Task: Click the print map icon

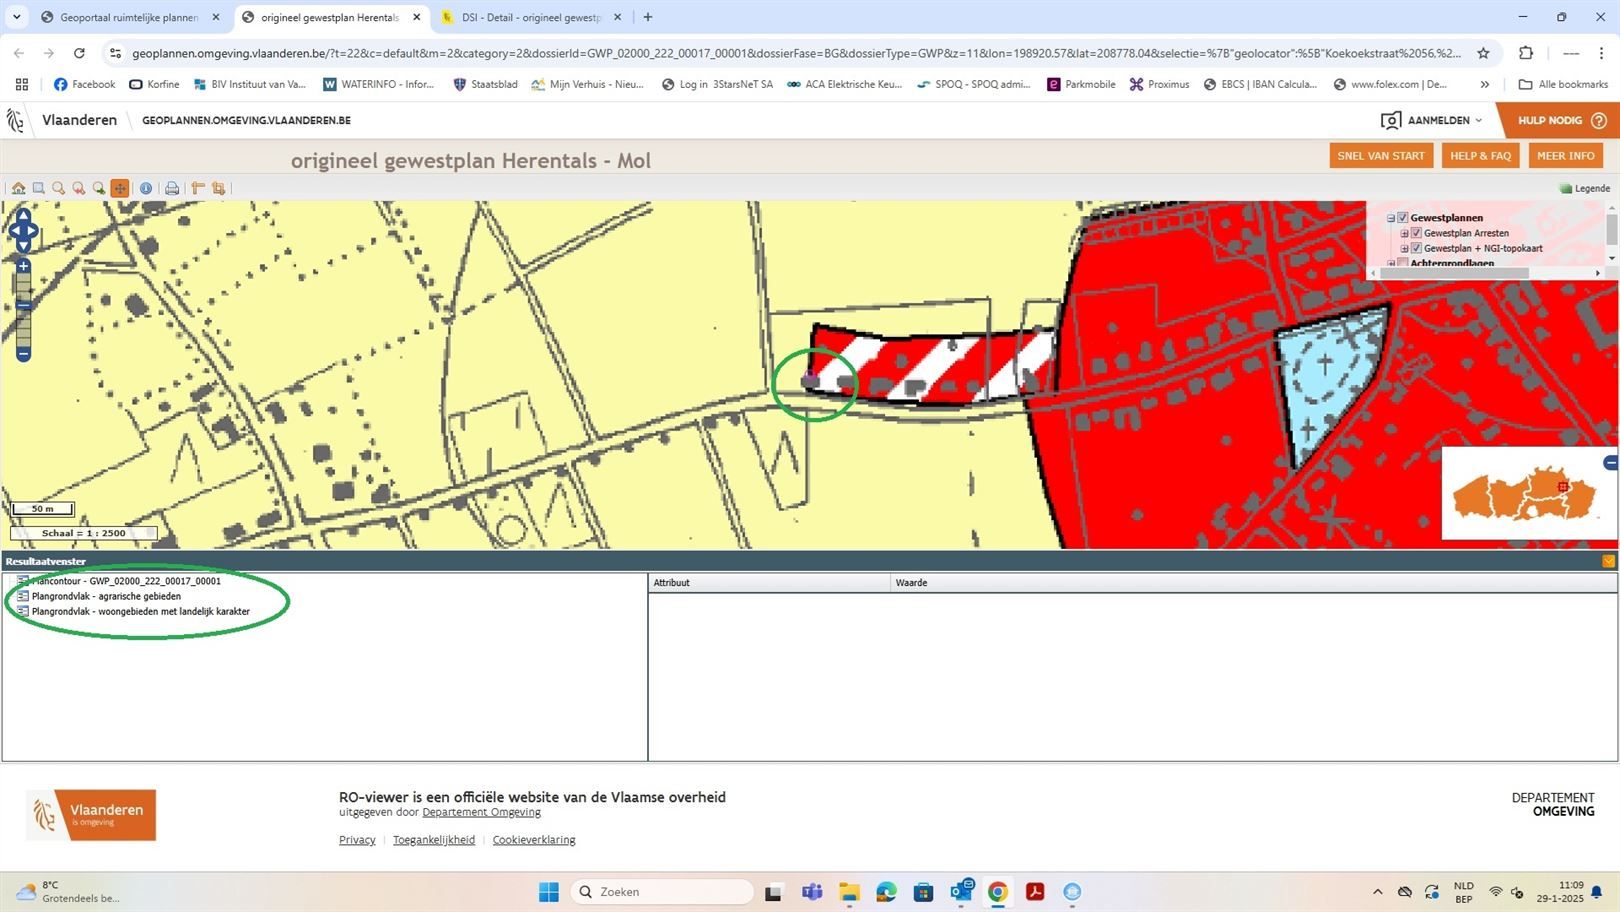Action: (172, 188)
